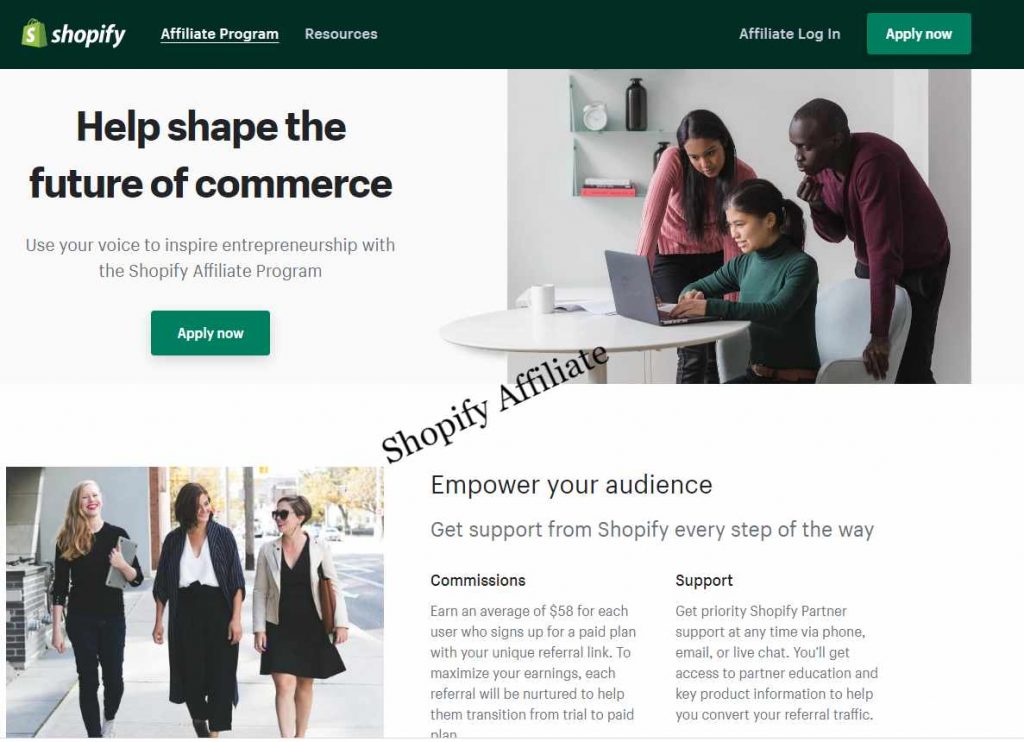Click the shopify wordmark in header
Screen dimensions: 1024x742
pos(88,34)
